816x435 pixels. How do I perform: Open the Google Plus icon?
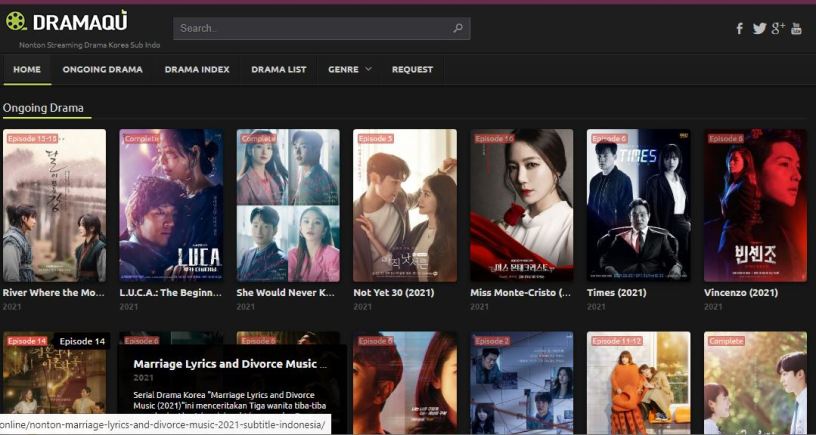[x=778, y=28]
